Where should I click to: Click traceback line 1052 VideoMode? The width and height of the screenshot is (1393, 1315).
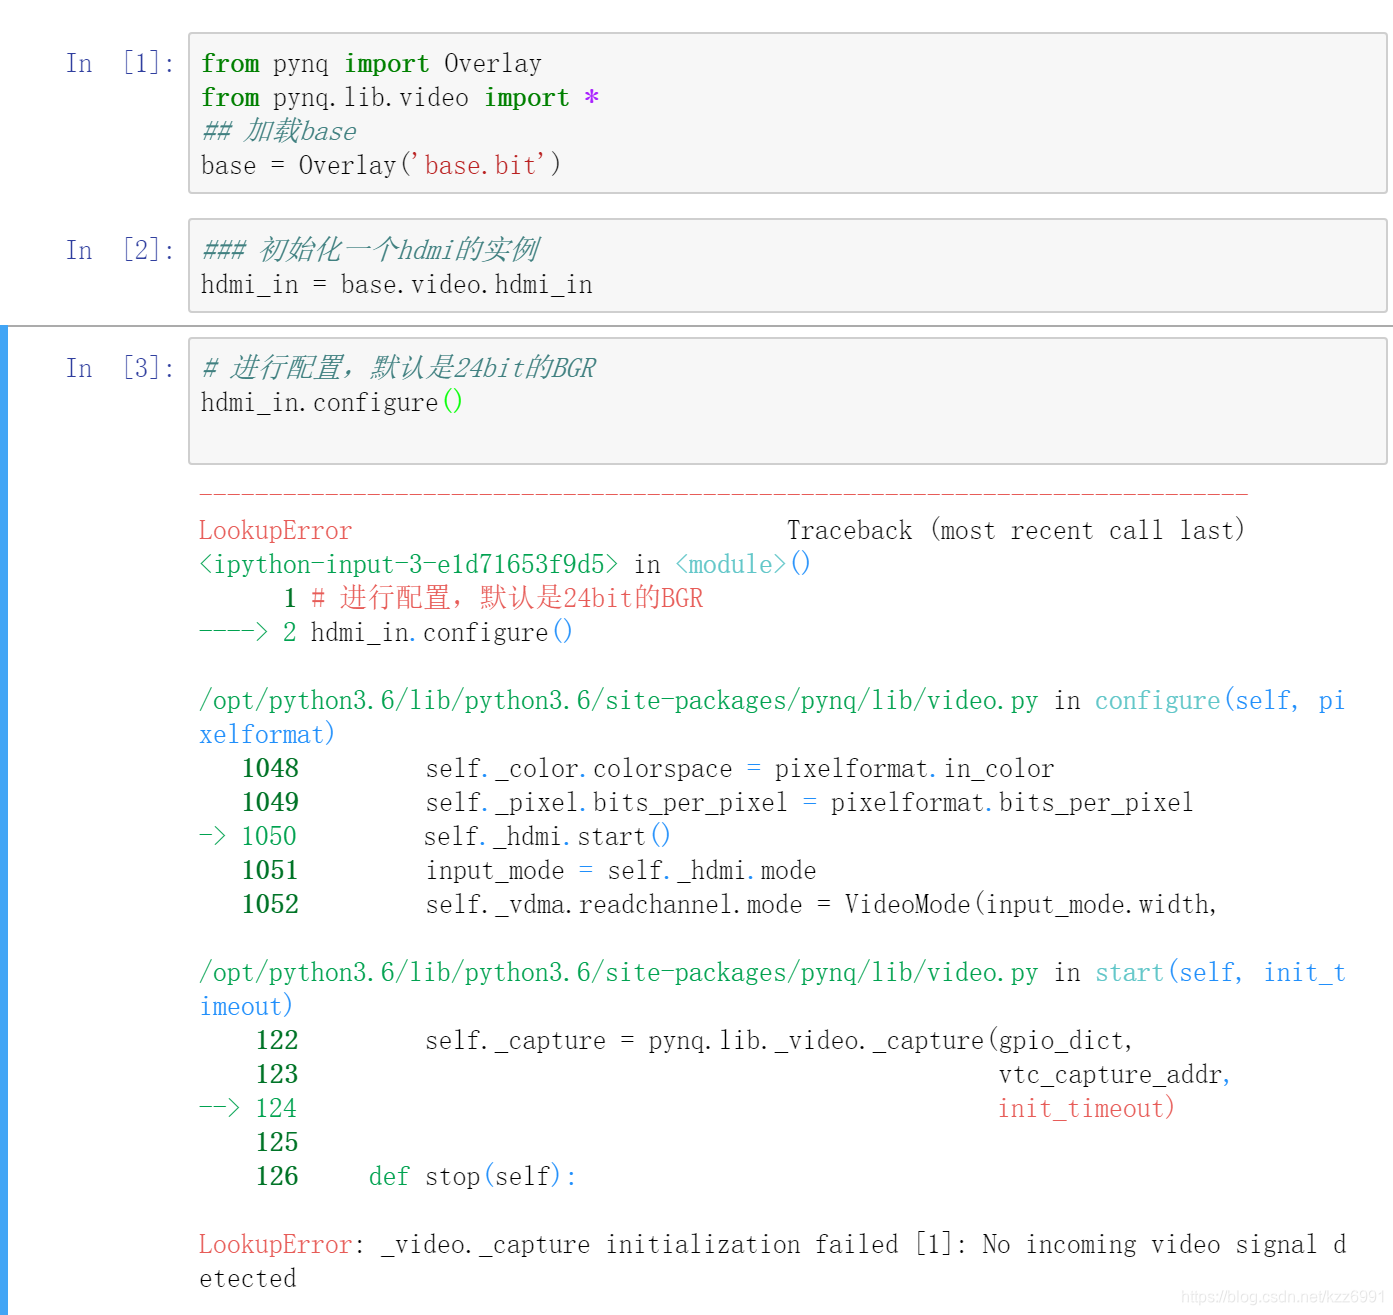pyautogui.click(x=729, y=905)
